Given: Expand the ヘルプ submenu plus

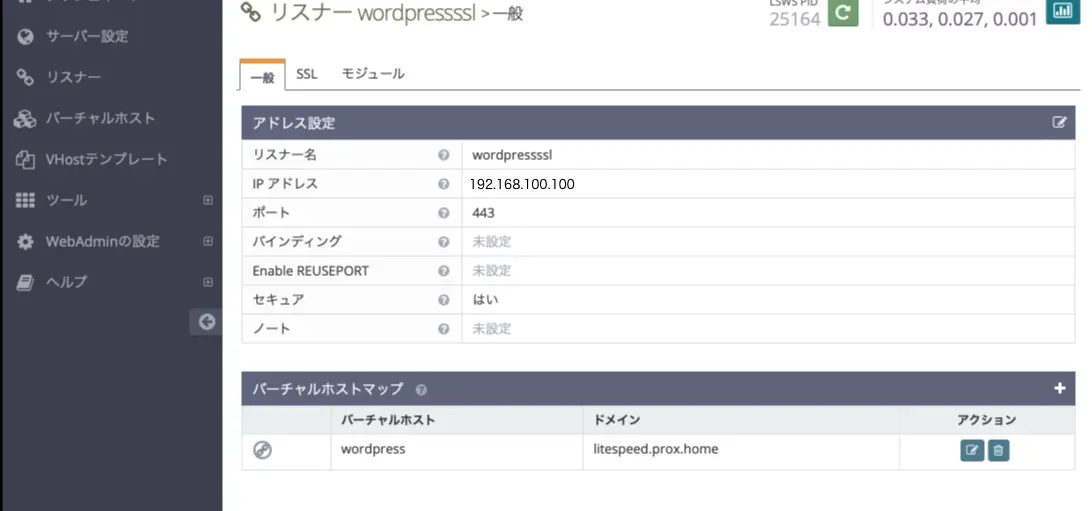Looking at the screenshot, I should pyautogui.click(x=208, y=283).
